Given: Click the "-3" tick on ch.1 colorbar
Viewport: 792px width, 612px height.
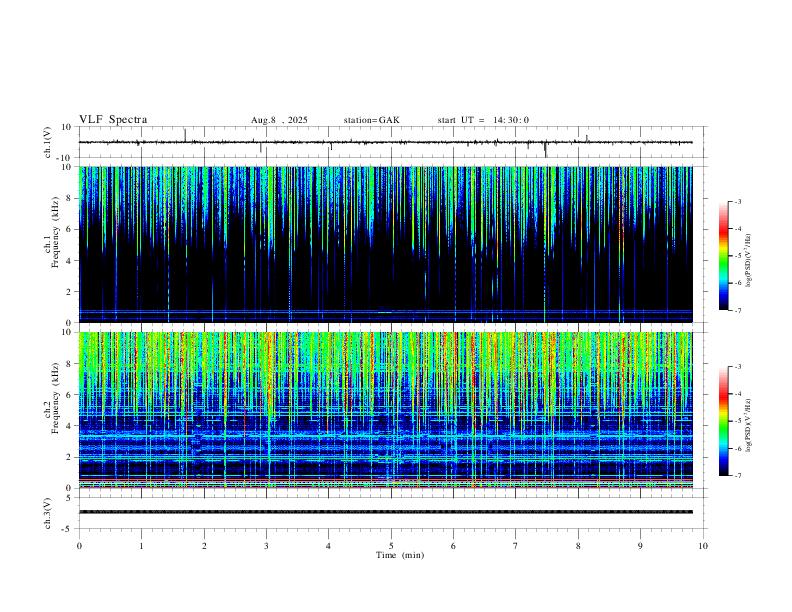Looking at the screenshot, I should pyautogui.click(x=737, y=201).
